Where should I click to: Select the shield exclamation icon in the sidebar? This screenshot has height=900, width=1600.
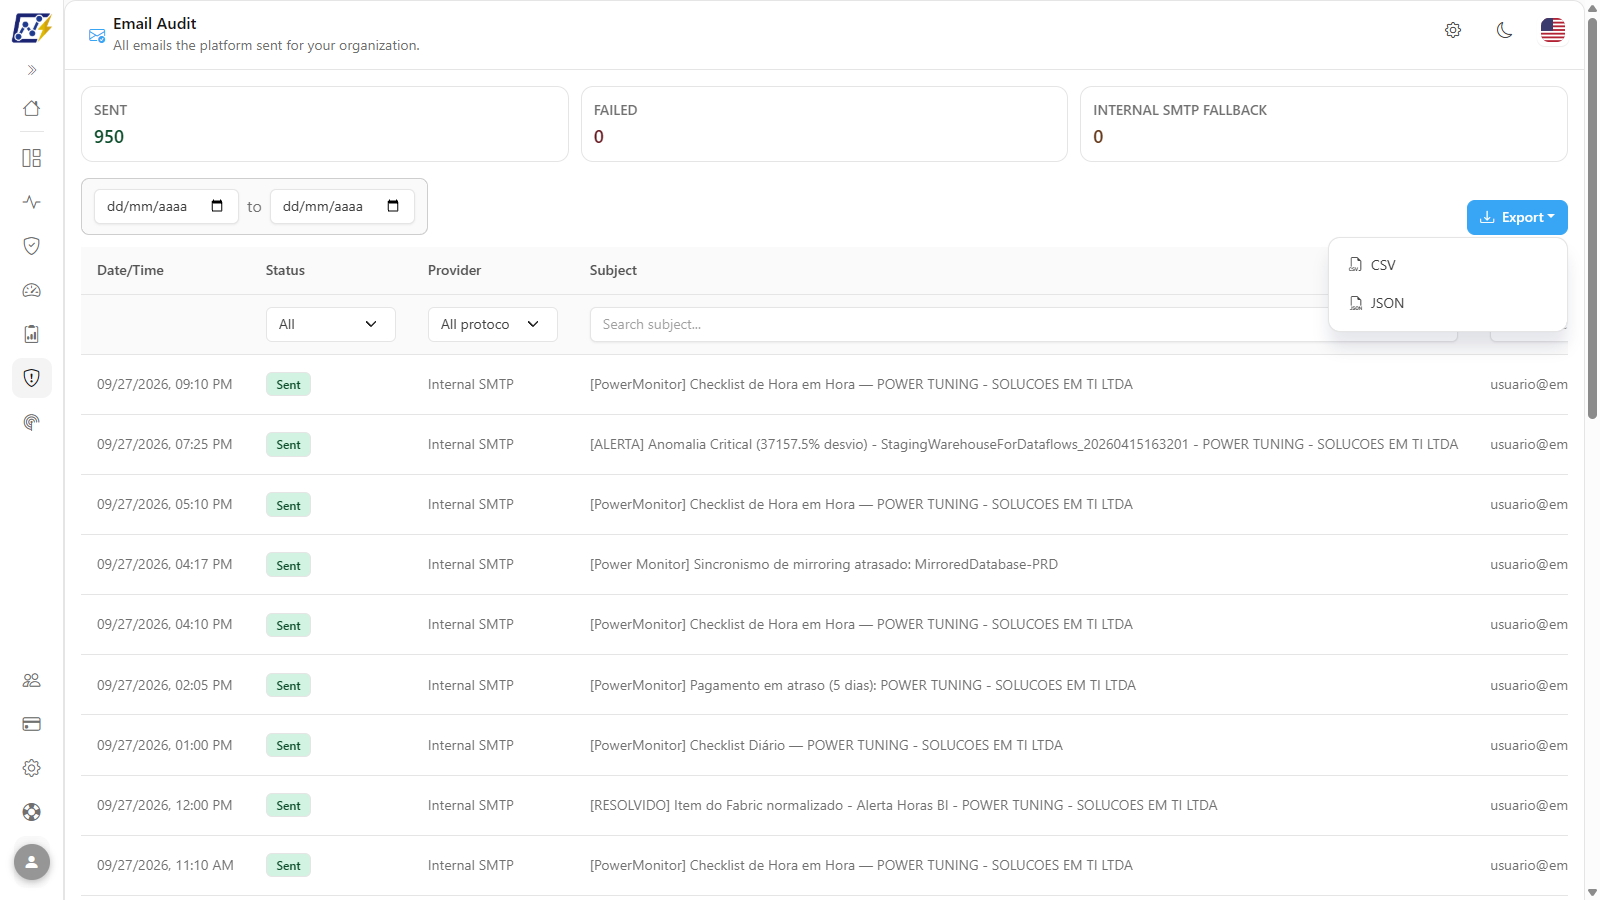(x=32, y=378)
